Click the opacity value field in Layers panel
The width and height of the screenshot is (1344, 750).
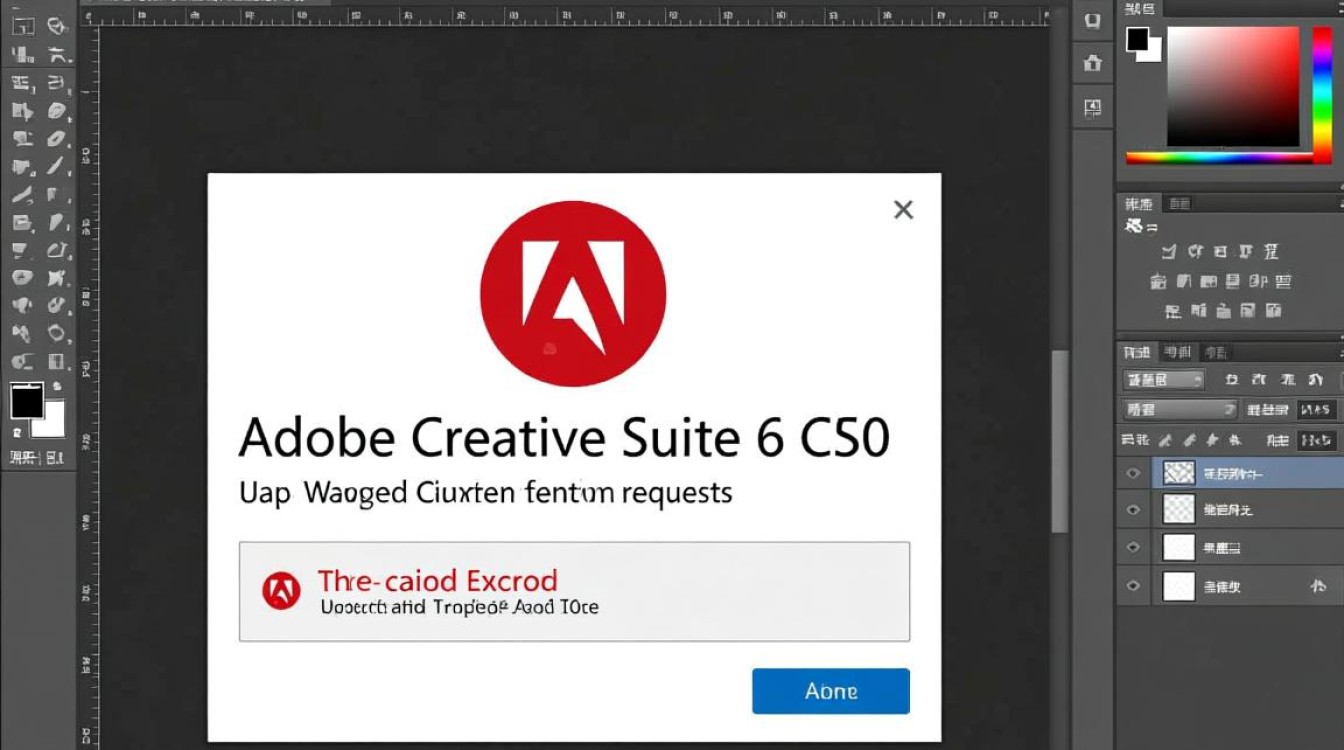[x=1317, y=409]
